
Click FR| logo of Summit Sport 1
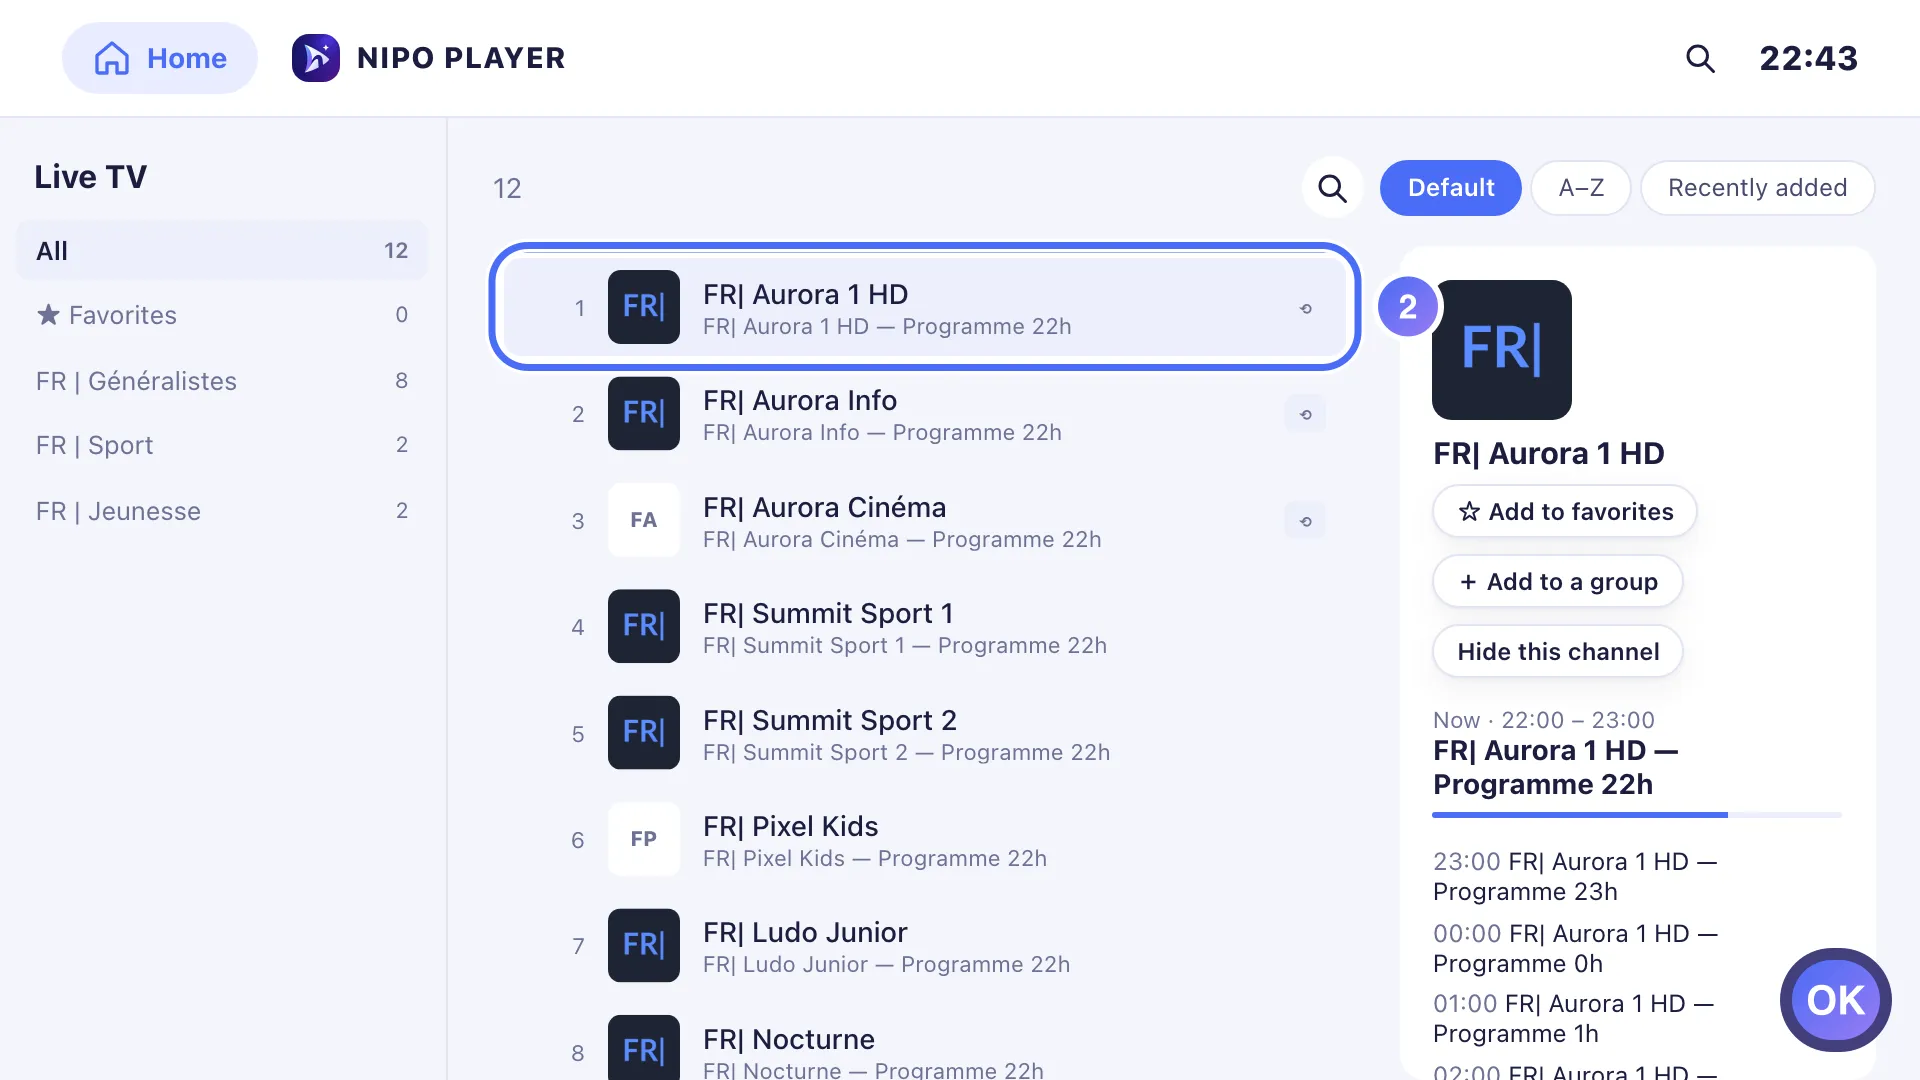point(644,626)
